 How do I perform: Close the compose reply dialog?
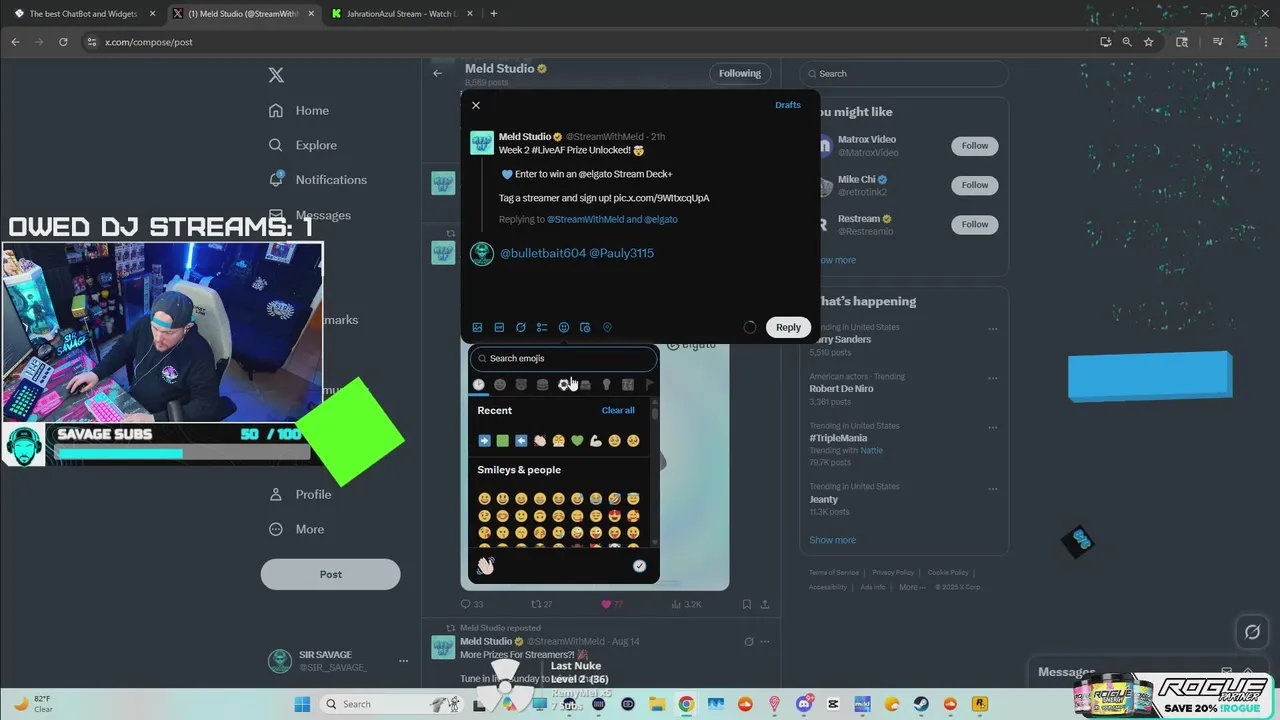(476, 105)
